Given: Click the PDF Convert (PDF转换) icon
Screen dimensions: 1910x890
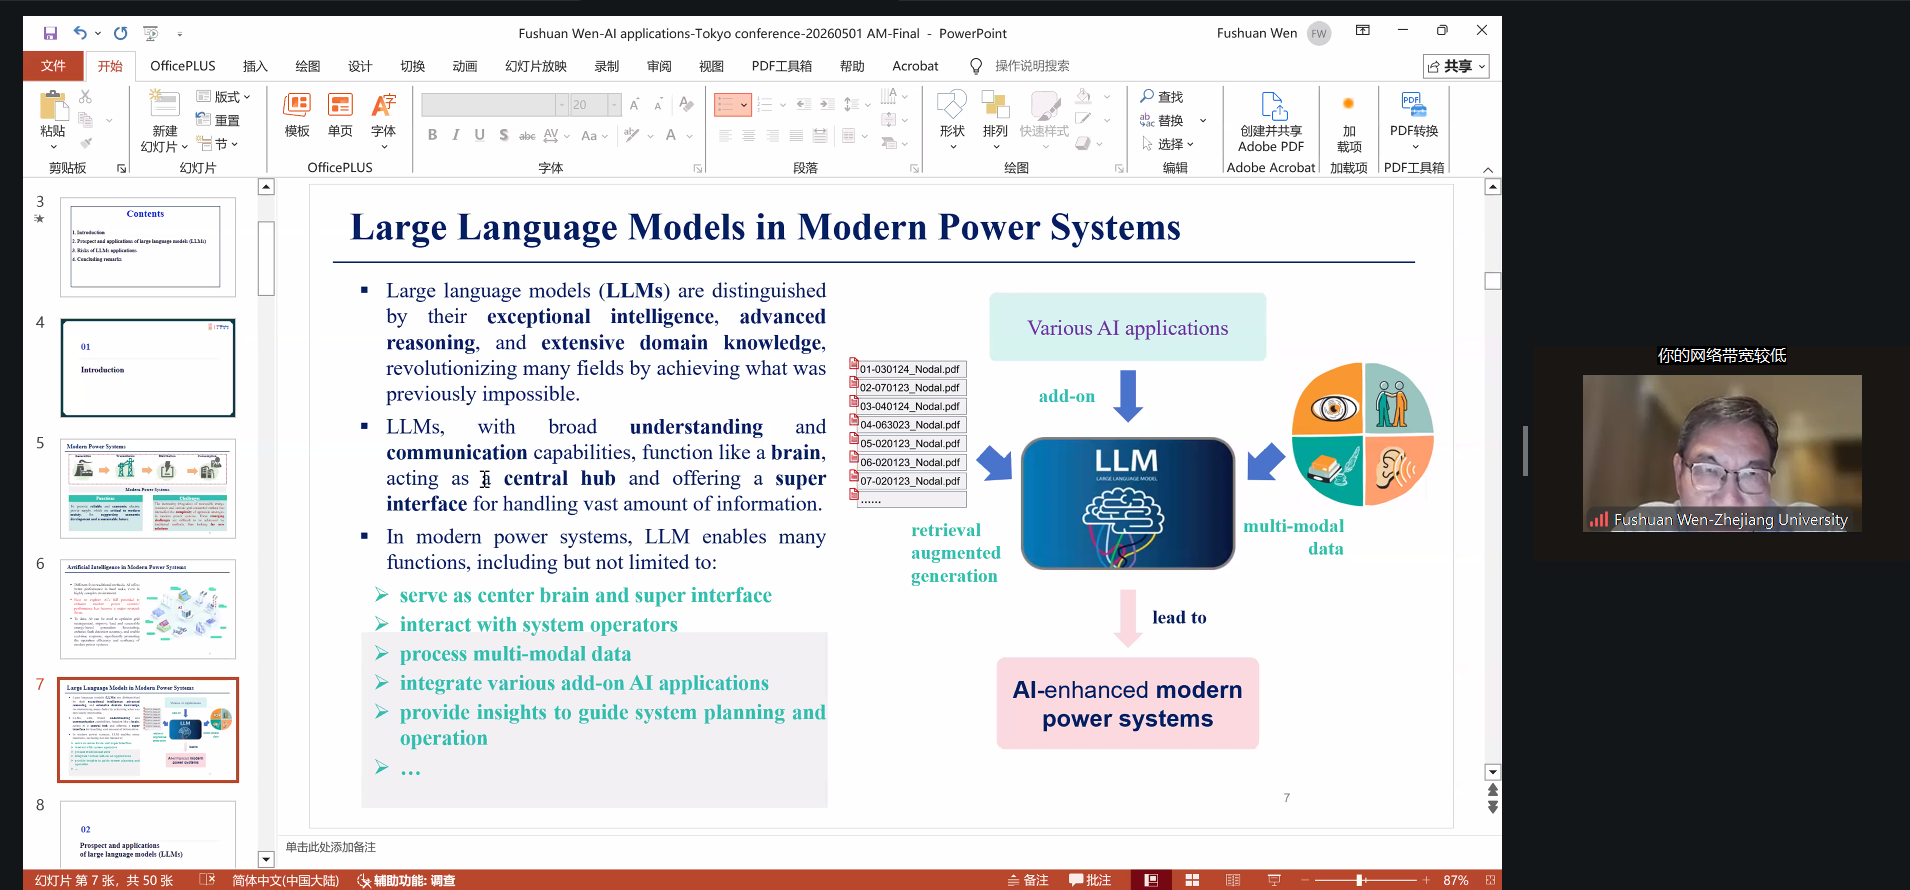Looking at the screenshot, I should pyautogui.click(x=1412, y=104).
